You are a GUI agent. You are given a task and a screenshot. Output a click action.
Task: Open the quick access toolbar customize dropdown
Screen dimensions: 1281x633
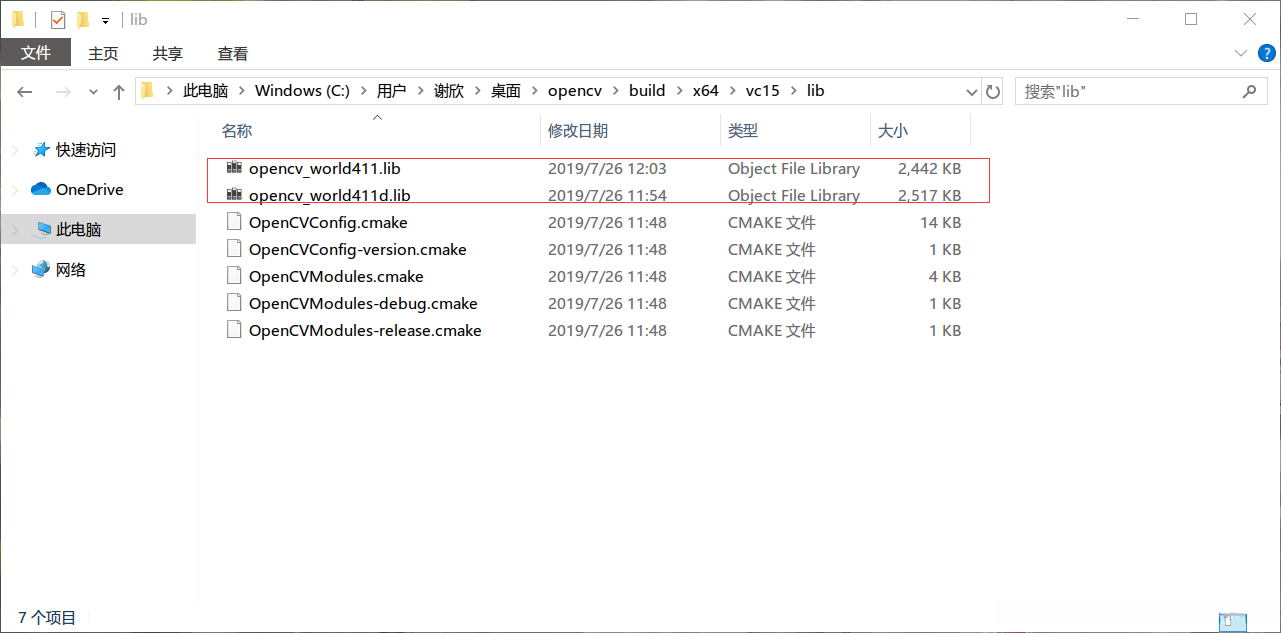[105, 20]
